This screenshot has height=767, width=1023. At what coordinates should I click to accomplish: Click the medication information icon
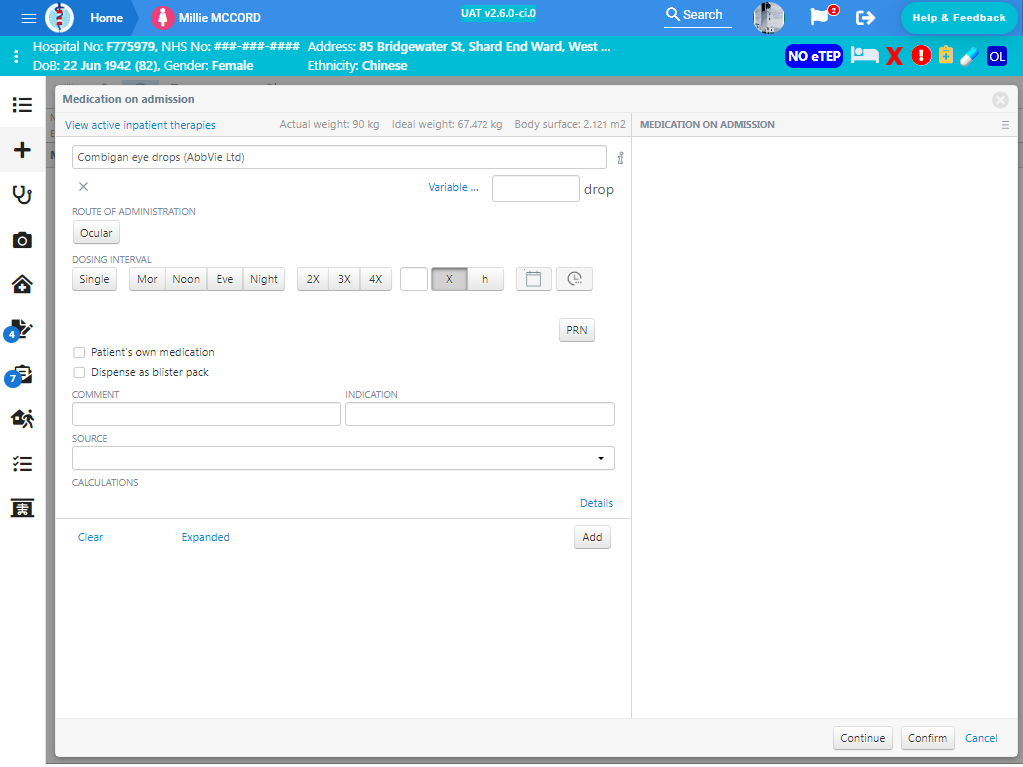pos(620,158)
